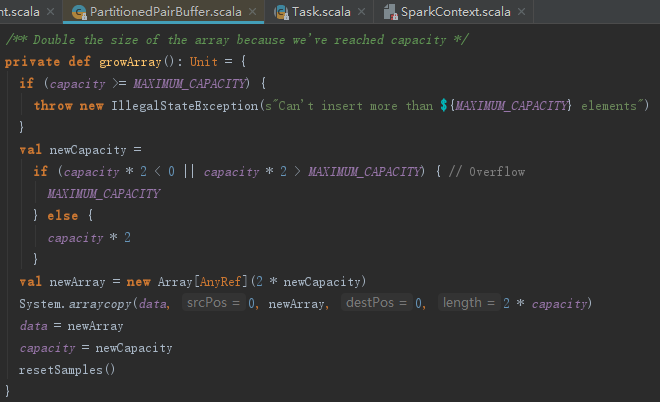
Task: Click AnyRef in the Array declaration
Action: click(x=220, y=281)
